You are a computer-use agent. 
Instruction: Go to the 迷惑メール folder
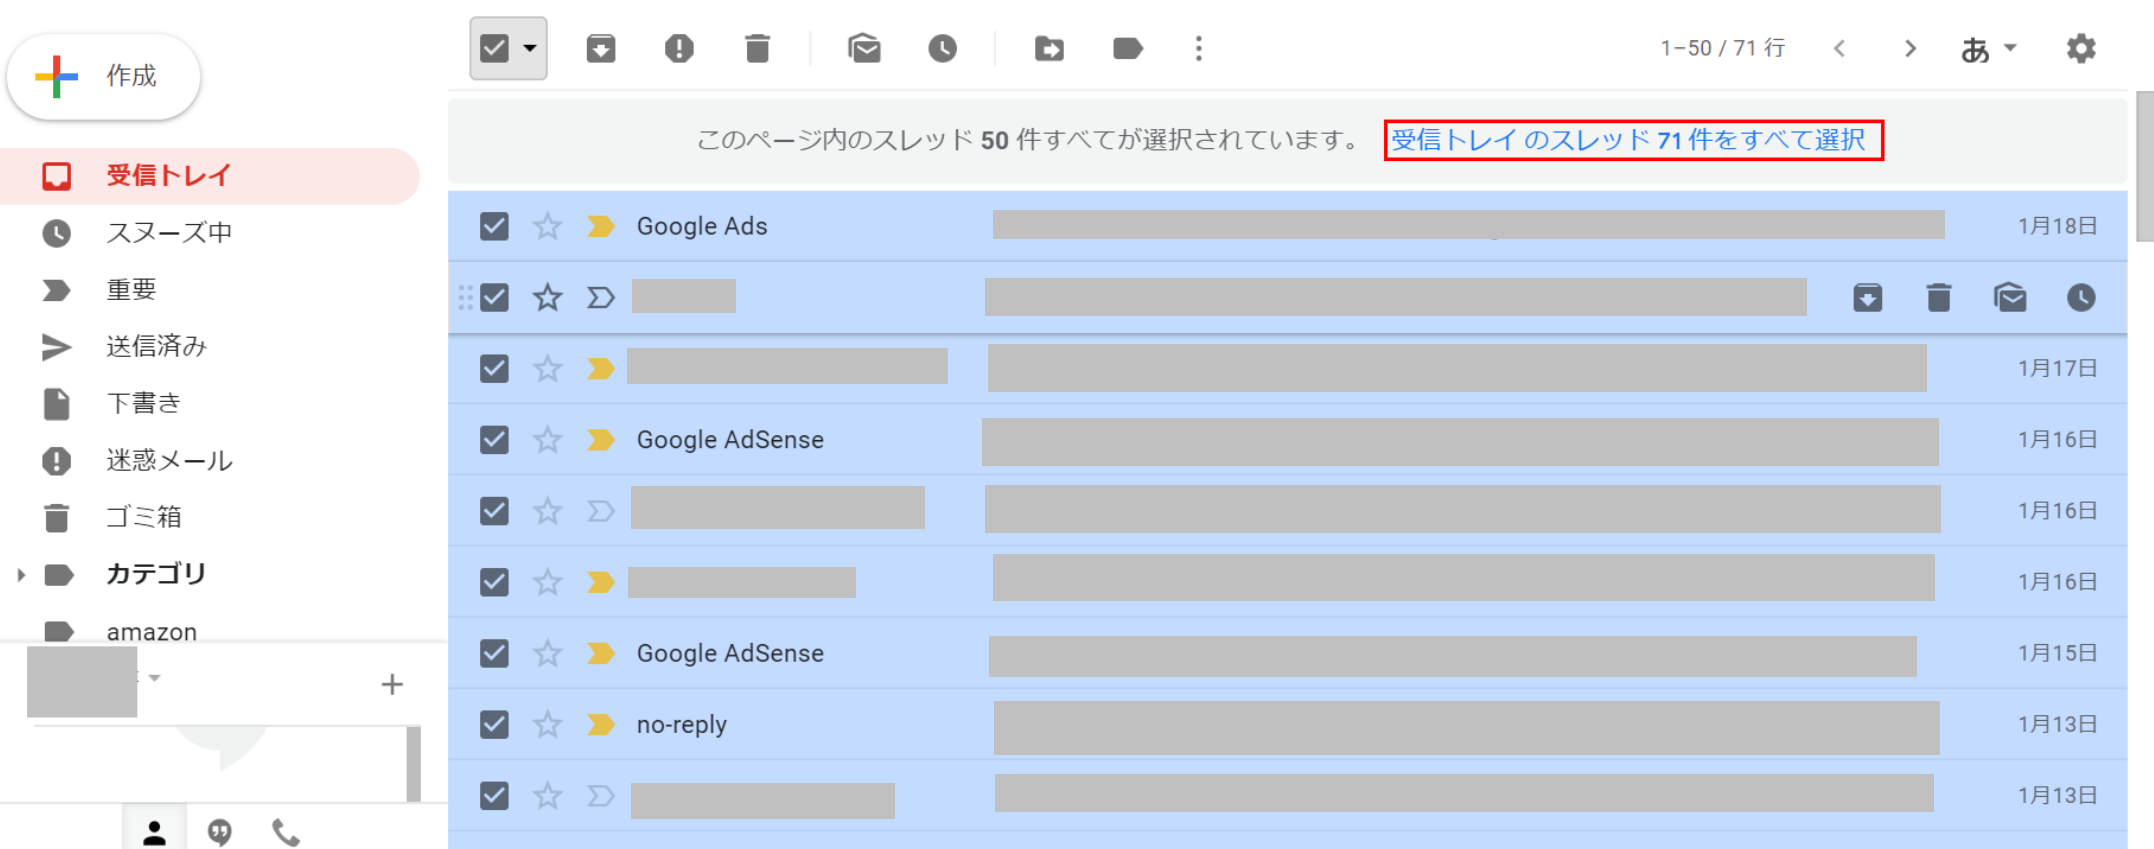click(x=169, y=460)
